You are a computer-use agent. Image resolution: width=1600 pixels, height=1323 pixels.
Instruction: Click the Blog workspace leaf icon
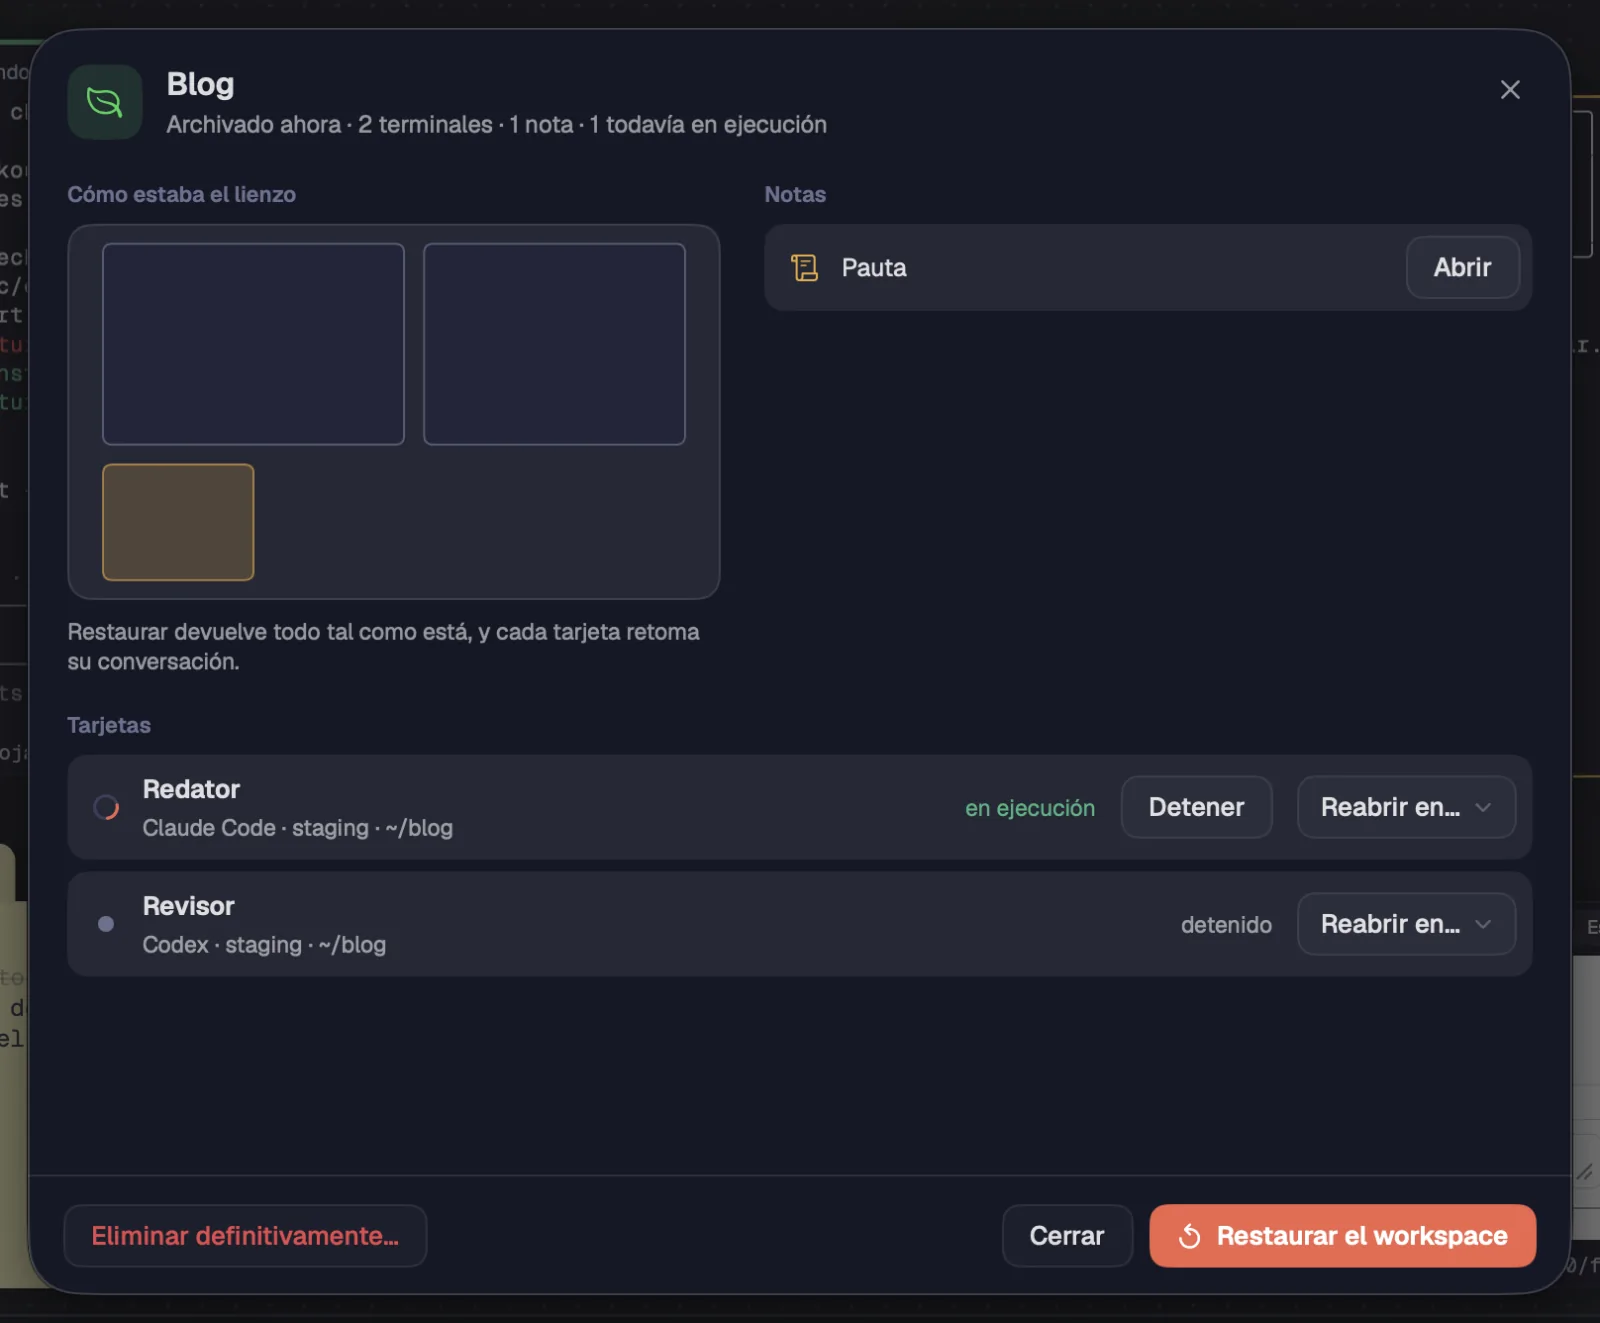(105, 102)
